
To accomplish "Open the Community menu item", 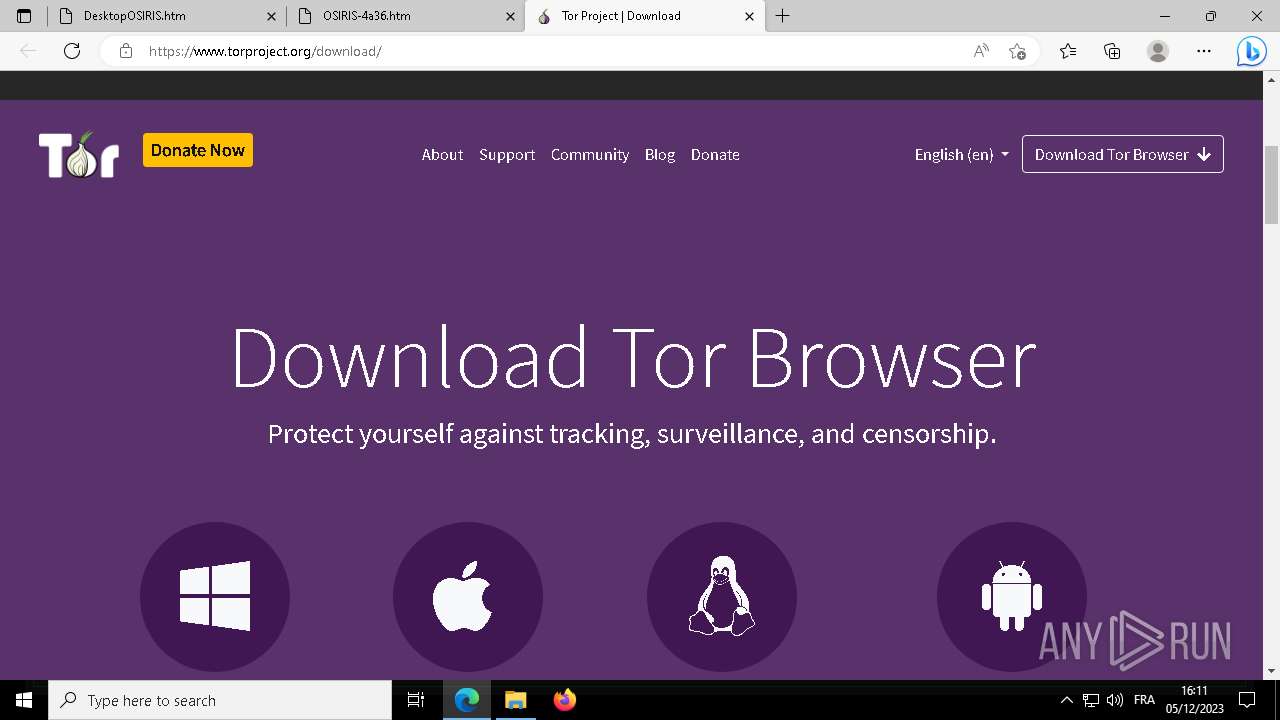I will (590, 154).
